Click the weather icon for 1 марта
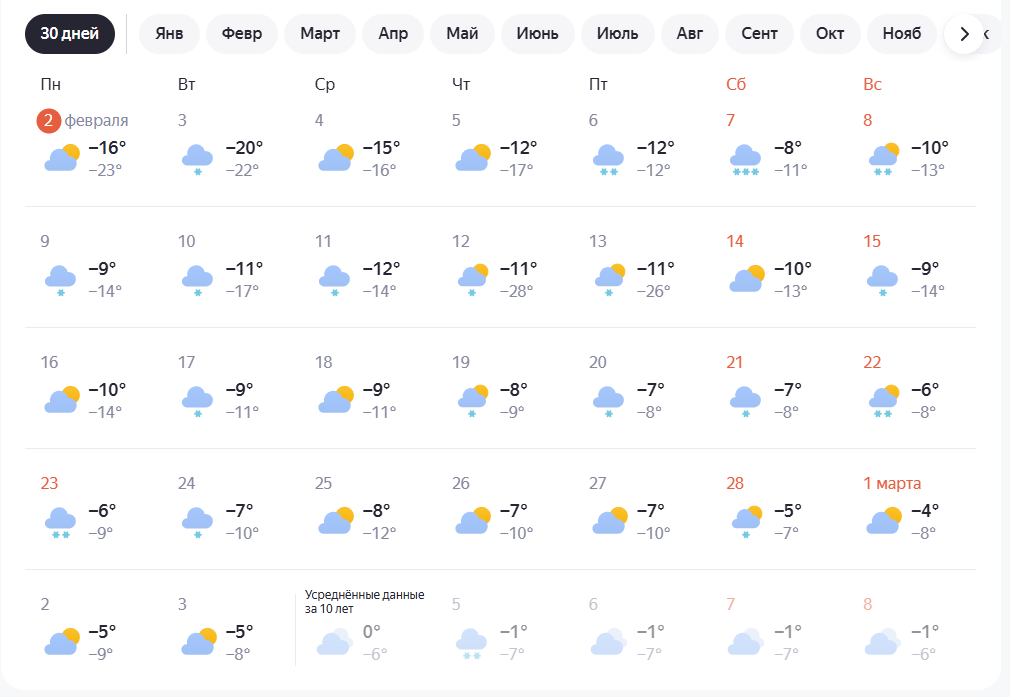 point(884,521)
